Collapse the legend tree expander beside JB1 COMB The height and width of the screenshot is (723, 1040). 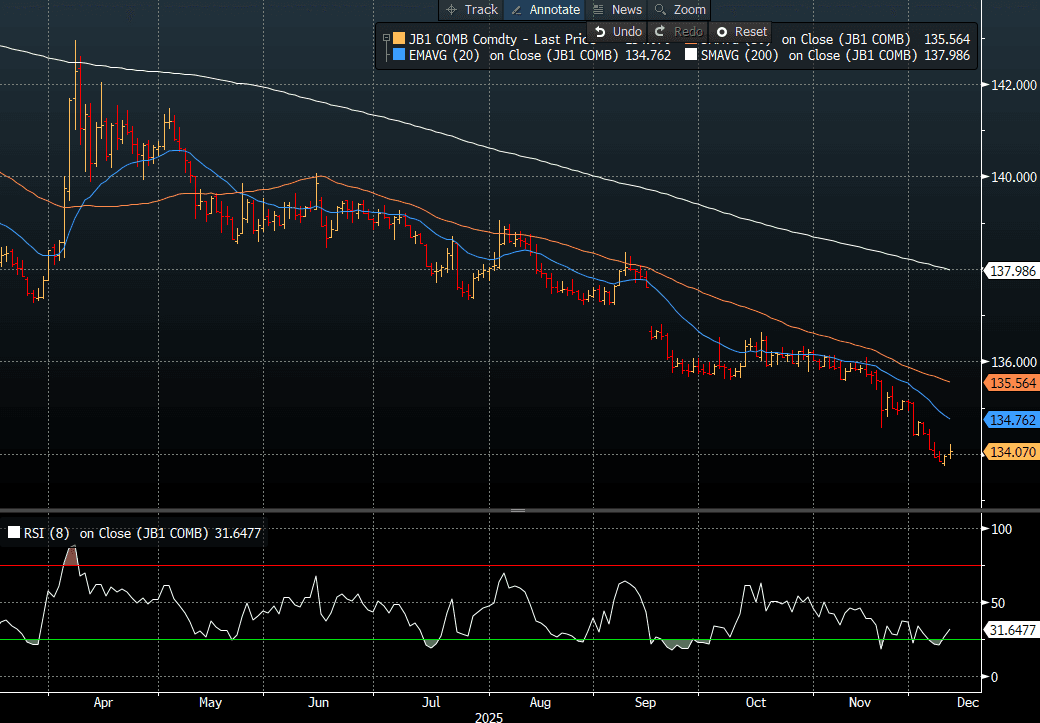tap(386, 39)
